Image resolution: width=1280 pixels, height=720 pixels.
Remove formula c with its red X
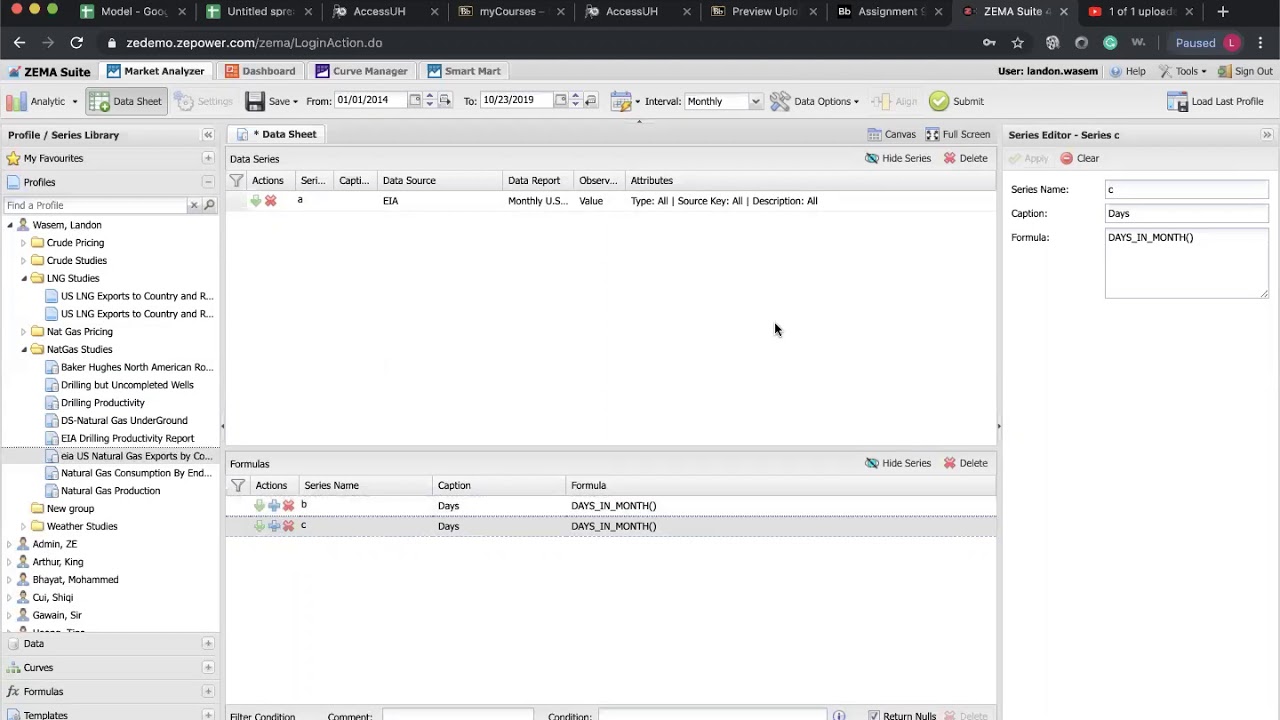coord(288,526)
